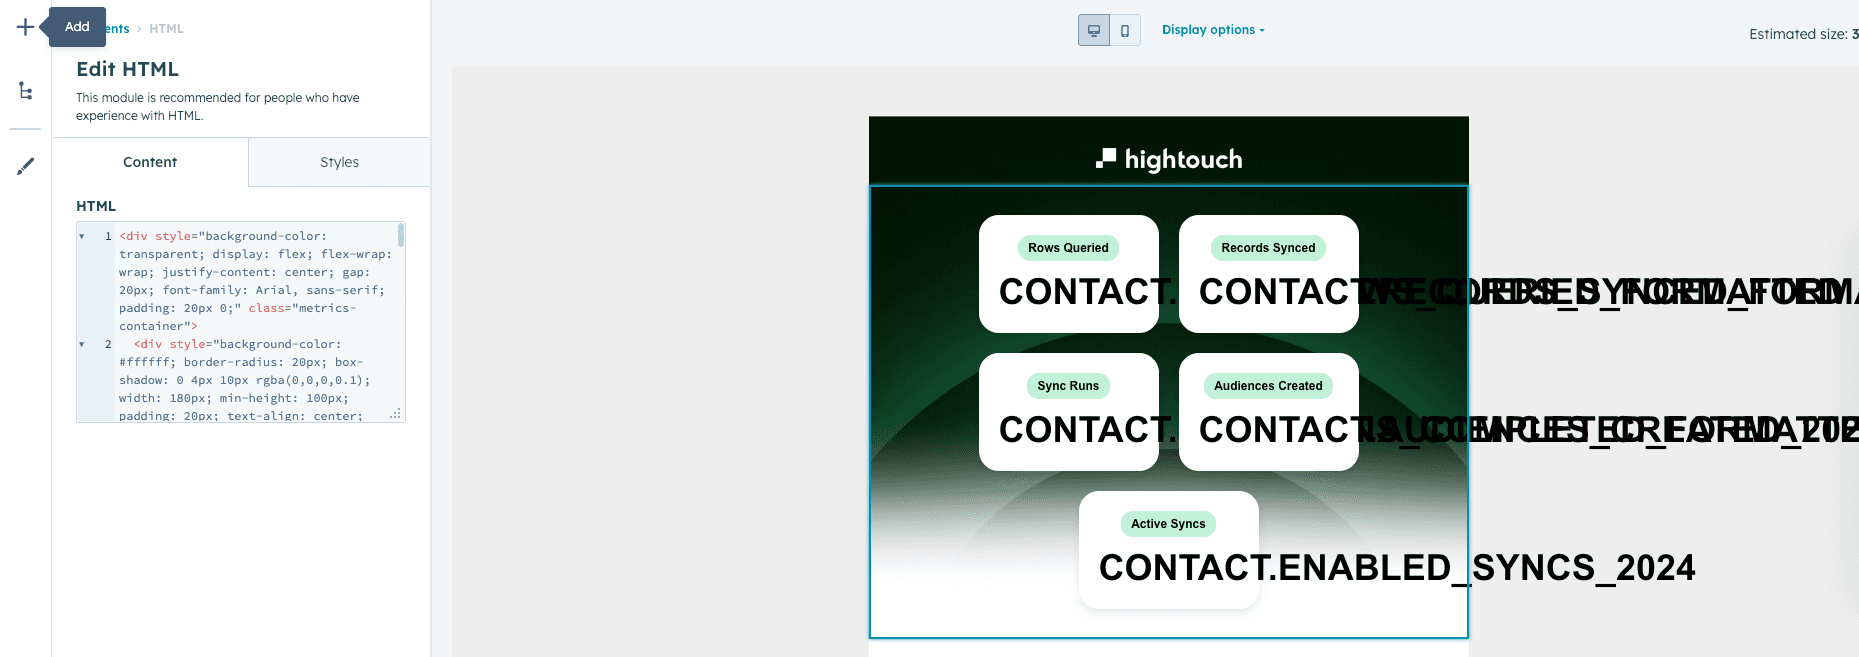The image size is (1859, 657).
Task: Open the content tree structure icon
Action: [25, 91]
